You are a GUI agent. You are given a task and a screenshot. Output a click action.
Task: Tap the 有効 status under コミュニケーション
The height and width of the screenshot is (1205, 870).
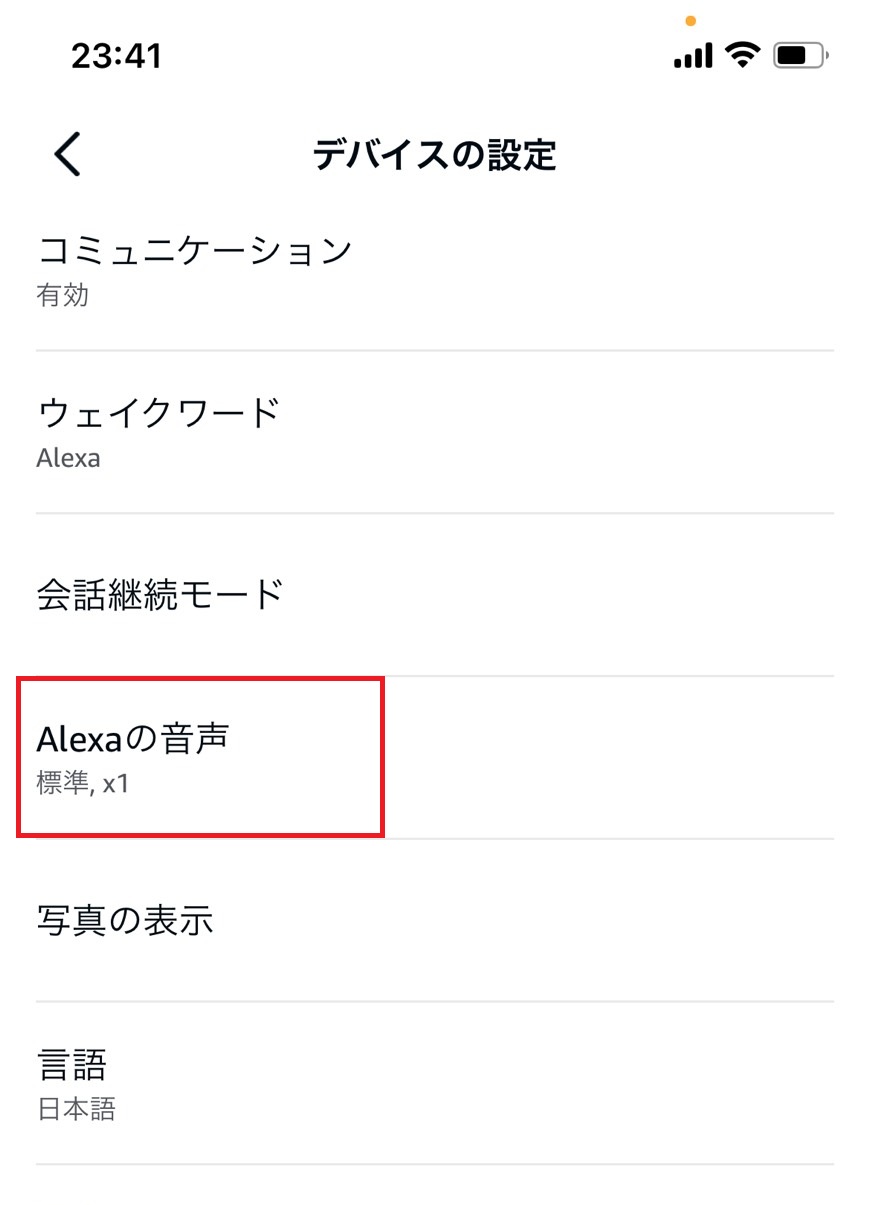coord(64,295)
